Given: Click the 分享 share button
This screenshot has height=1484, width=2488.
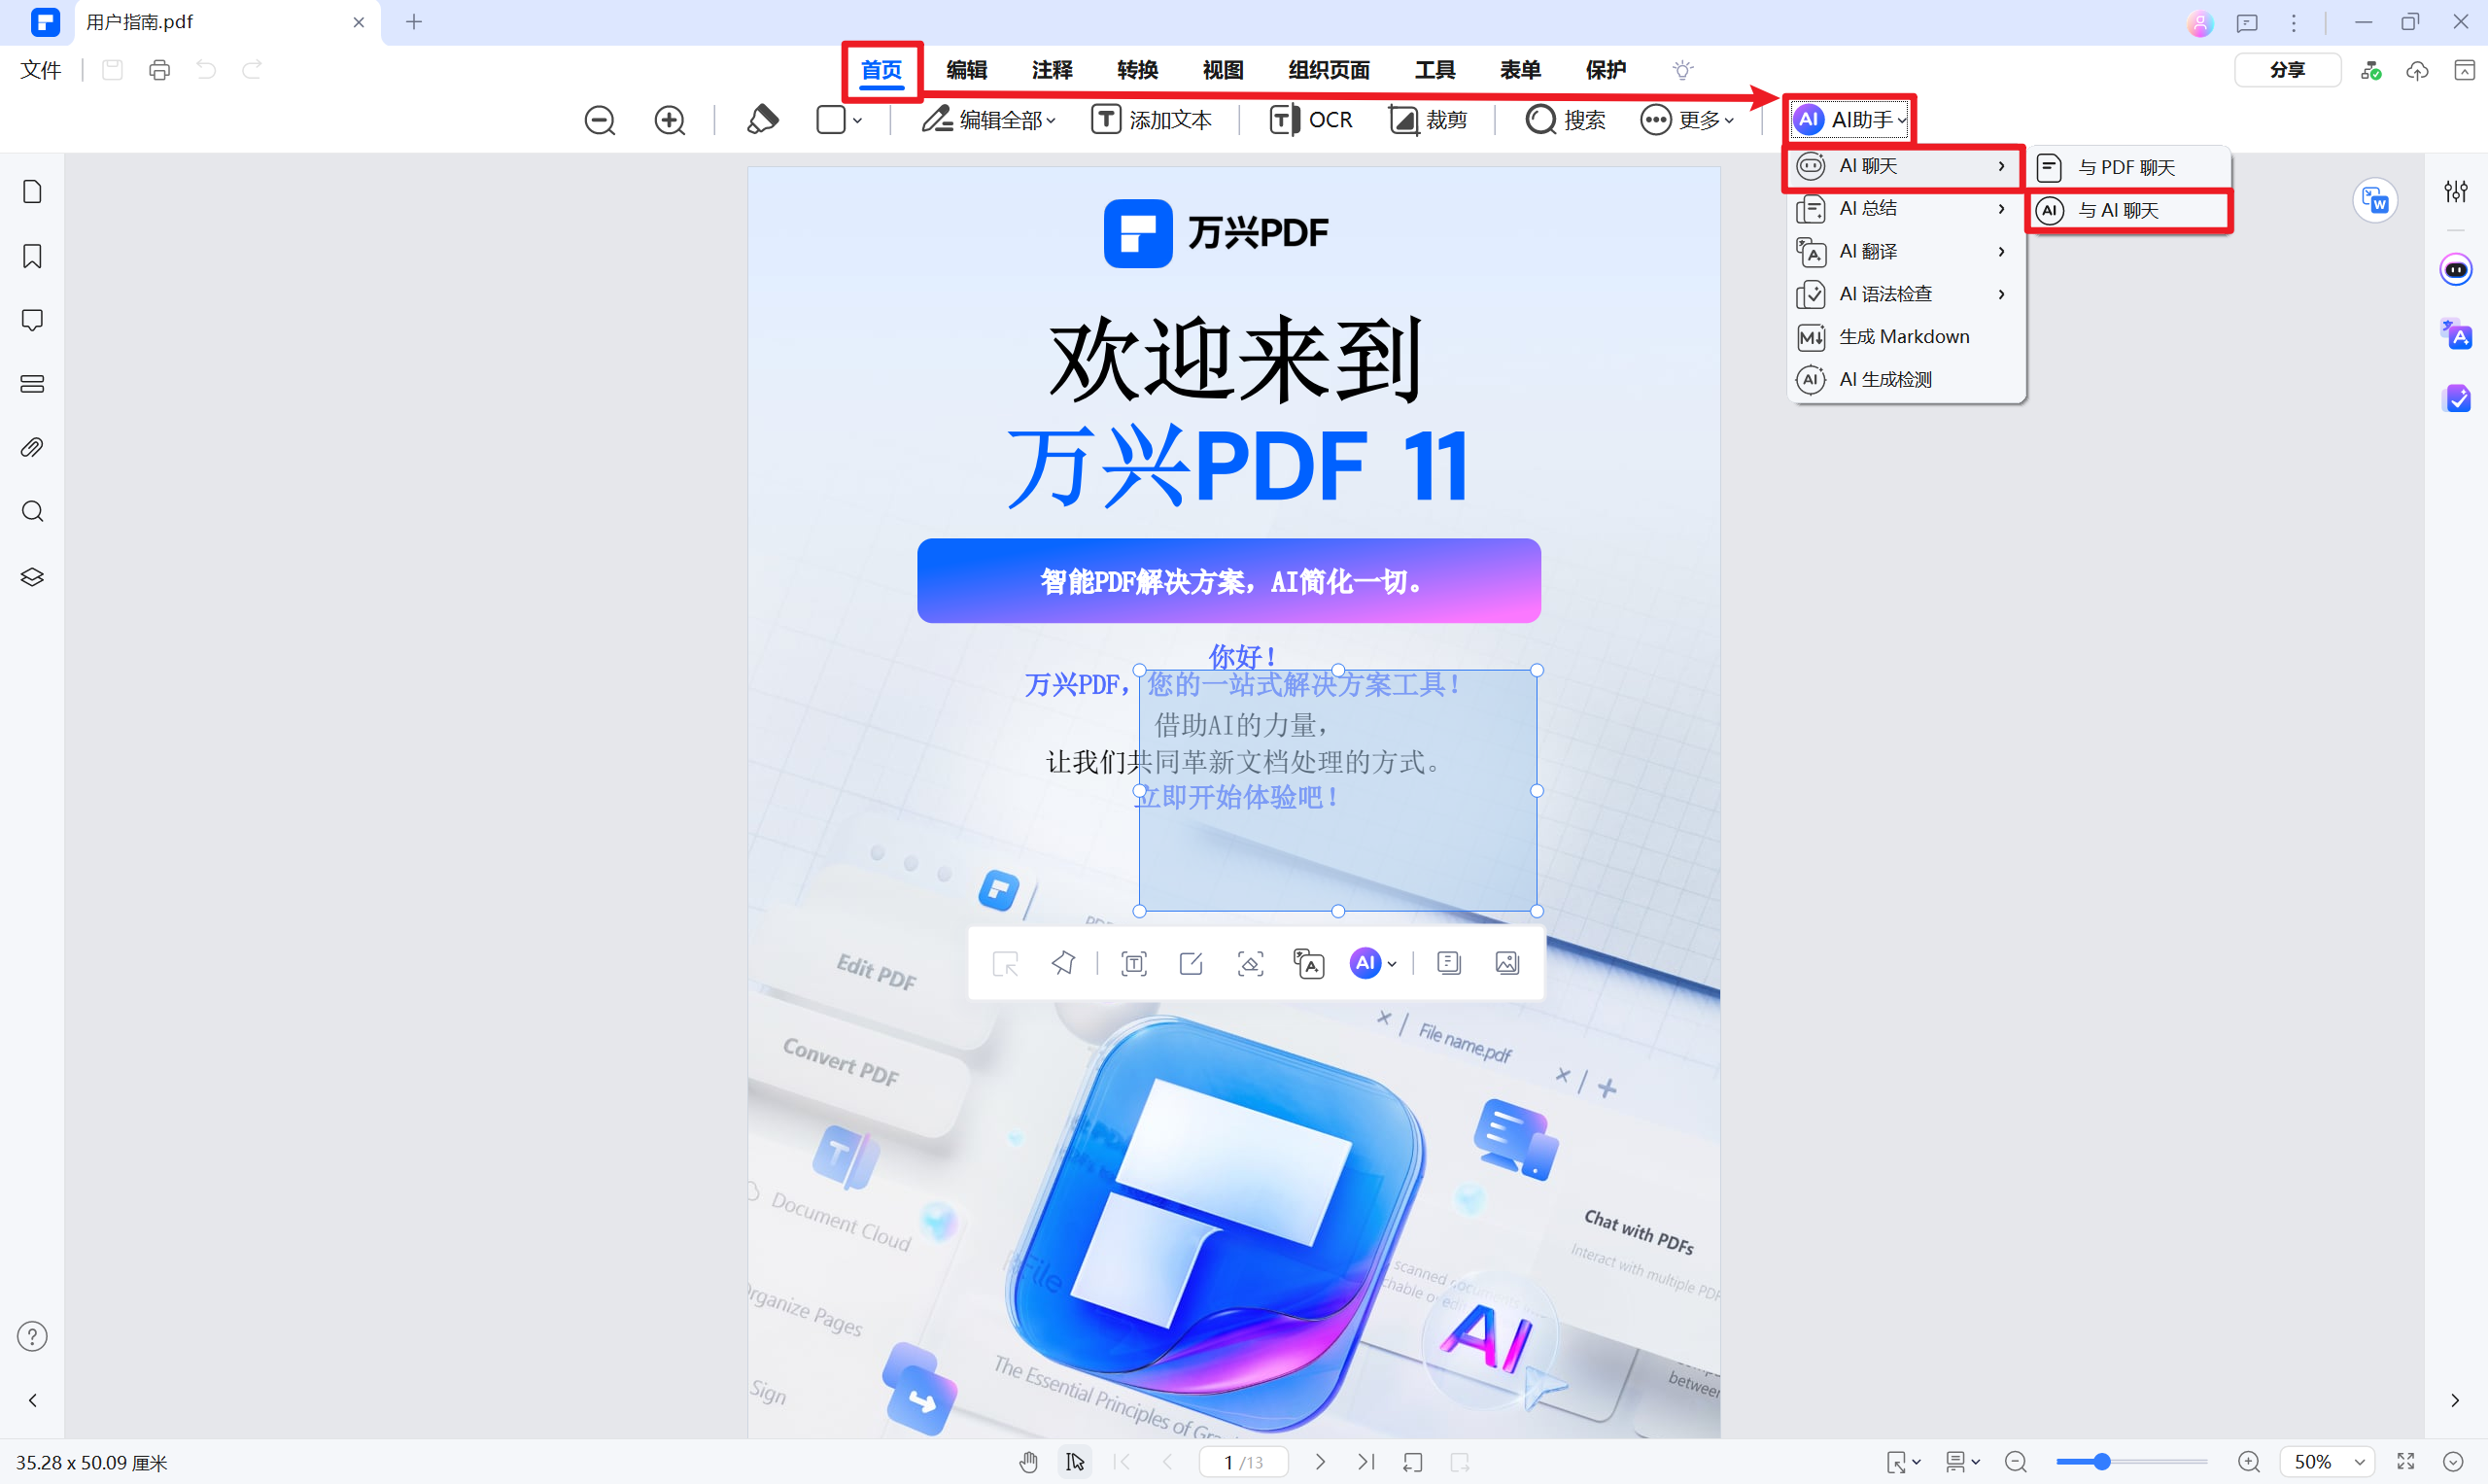Looking at the screenshot, I should (2286, 70).
